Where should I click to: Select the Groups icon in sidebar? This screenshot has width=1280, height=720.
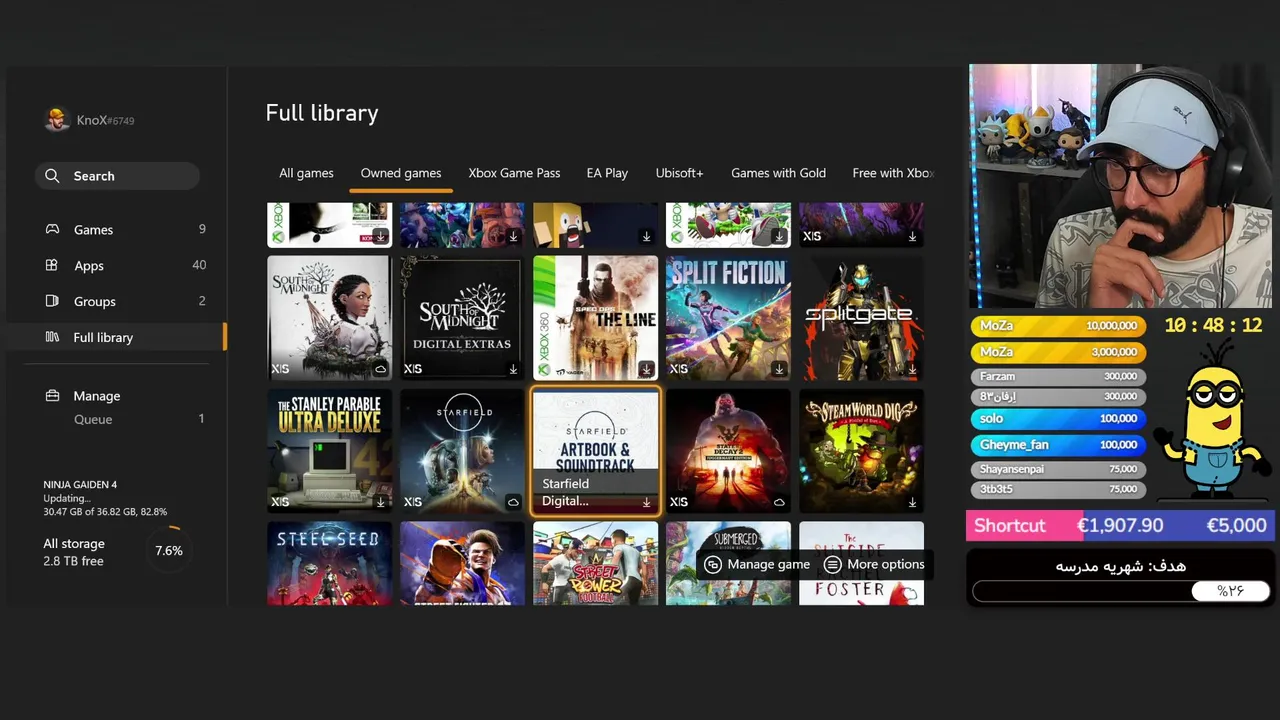(52, 301)
